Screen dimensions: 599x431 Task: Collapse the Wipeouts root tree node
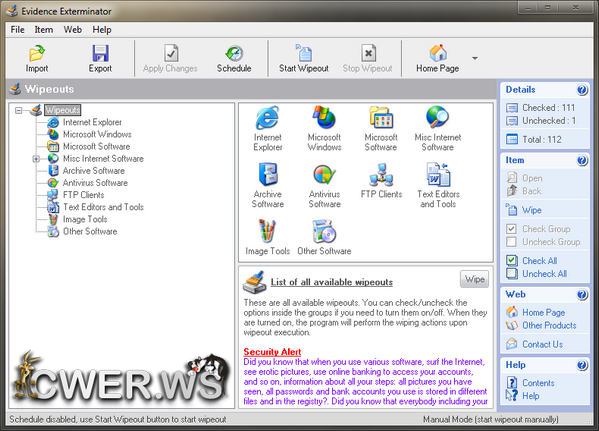tap(18, 110)
